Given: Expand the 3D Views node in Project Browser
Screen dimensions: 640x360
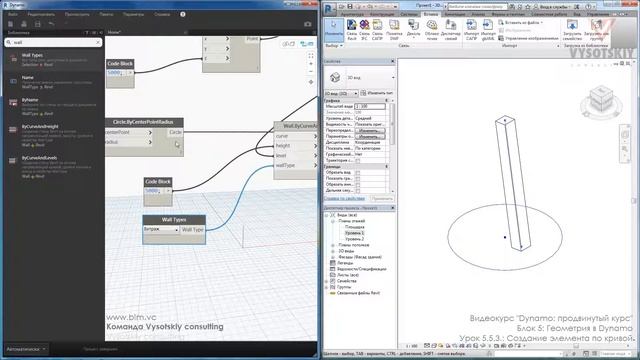Looking at the screenshot, I should coord(333,251).
